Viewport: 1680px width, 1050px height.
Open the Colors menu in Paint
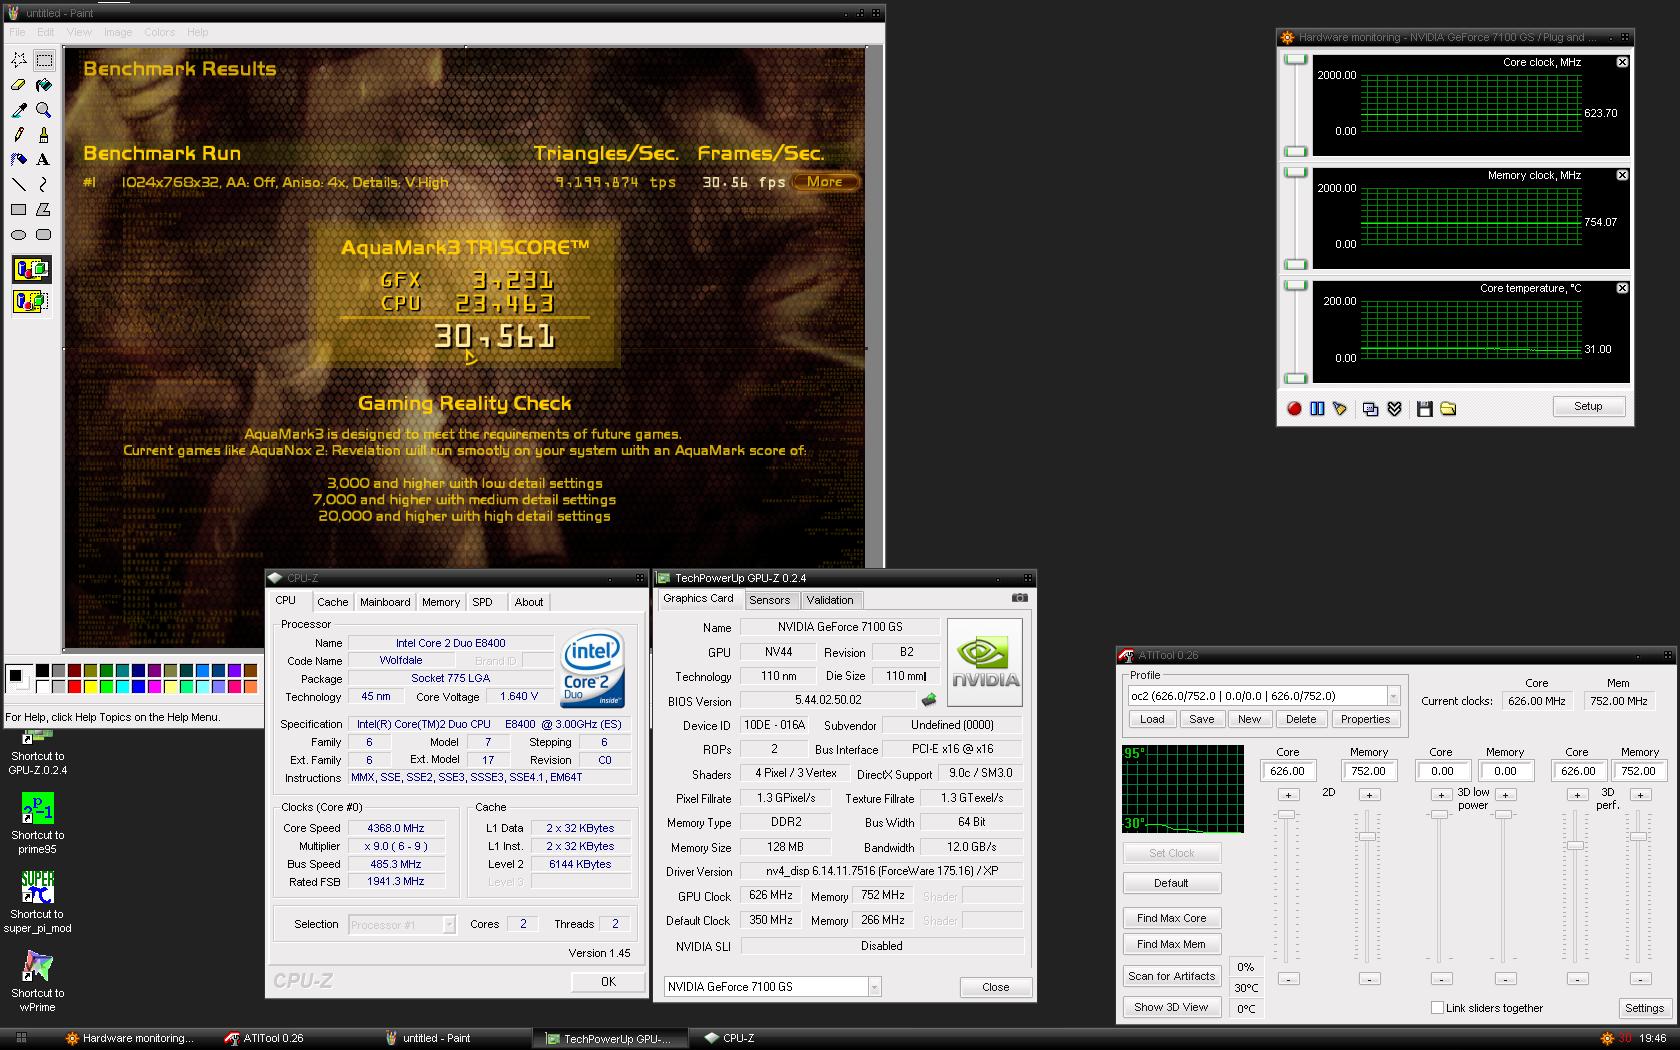159,32
